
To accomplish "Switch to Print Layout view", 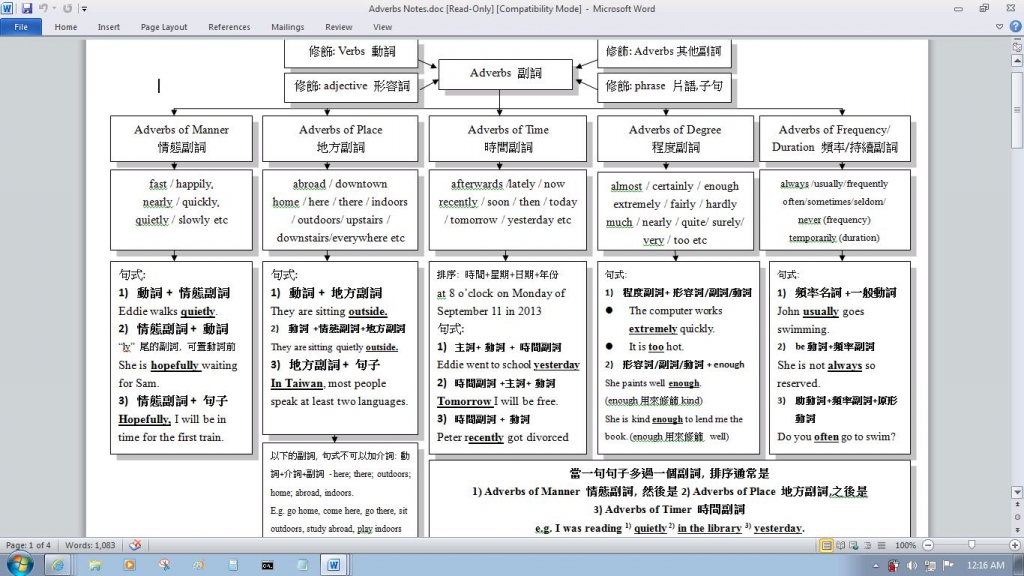I will coord(827,545).
